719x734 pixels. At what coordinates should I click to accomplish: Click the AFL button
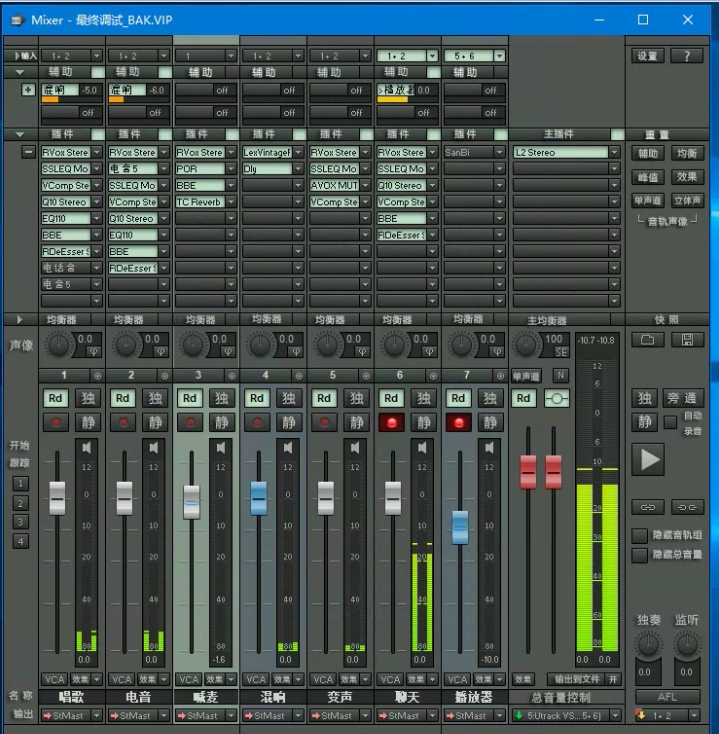coord(668,697)
